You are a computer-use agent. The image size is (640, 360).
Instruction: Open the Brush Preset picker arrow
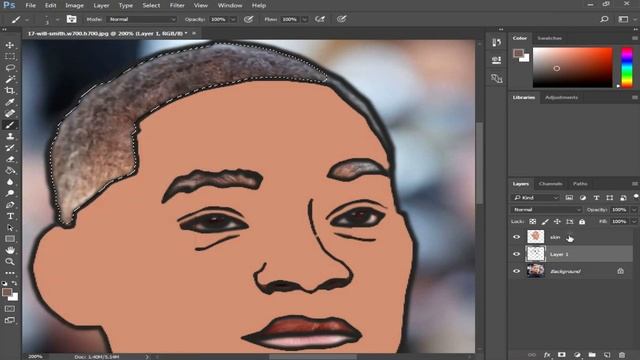click(x=57, y=19)
